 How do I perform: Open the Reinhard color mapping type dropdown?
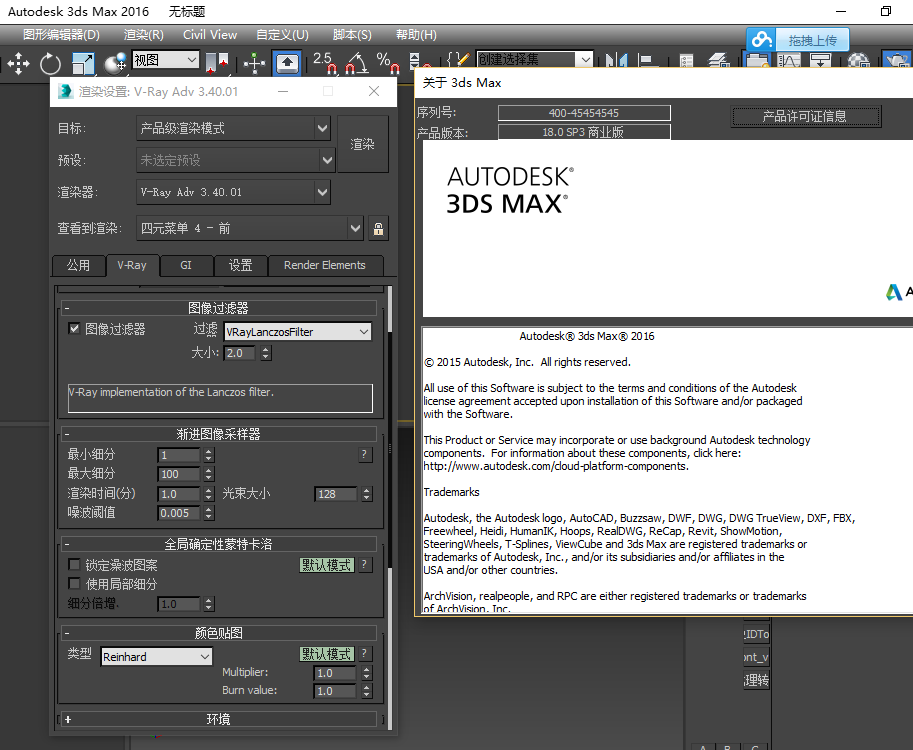point(157,657)
